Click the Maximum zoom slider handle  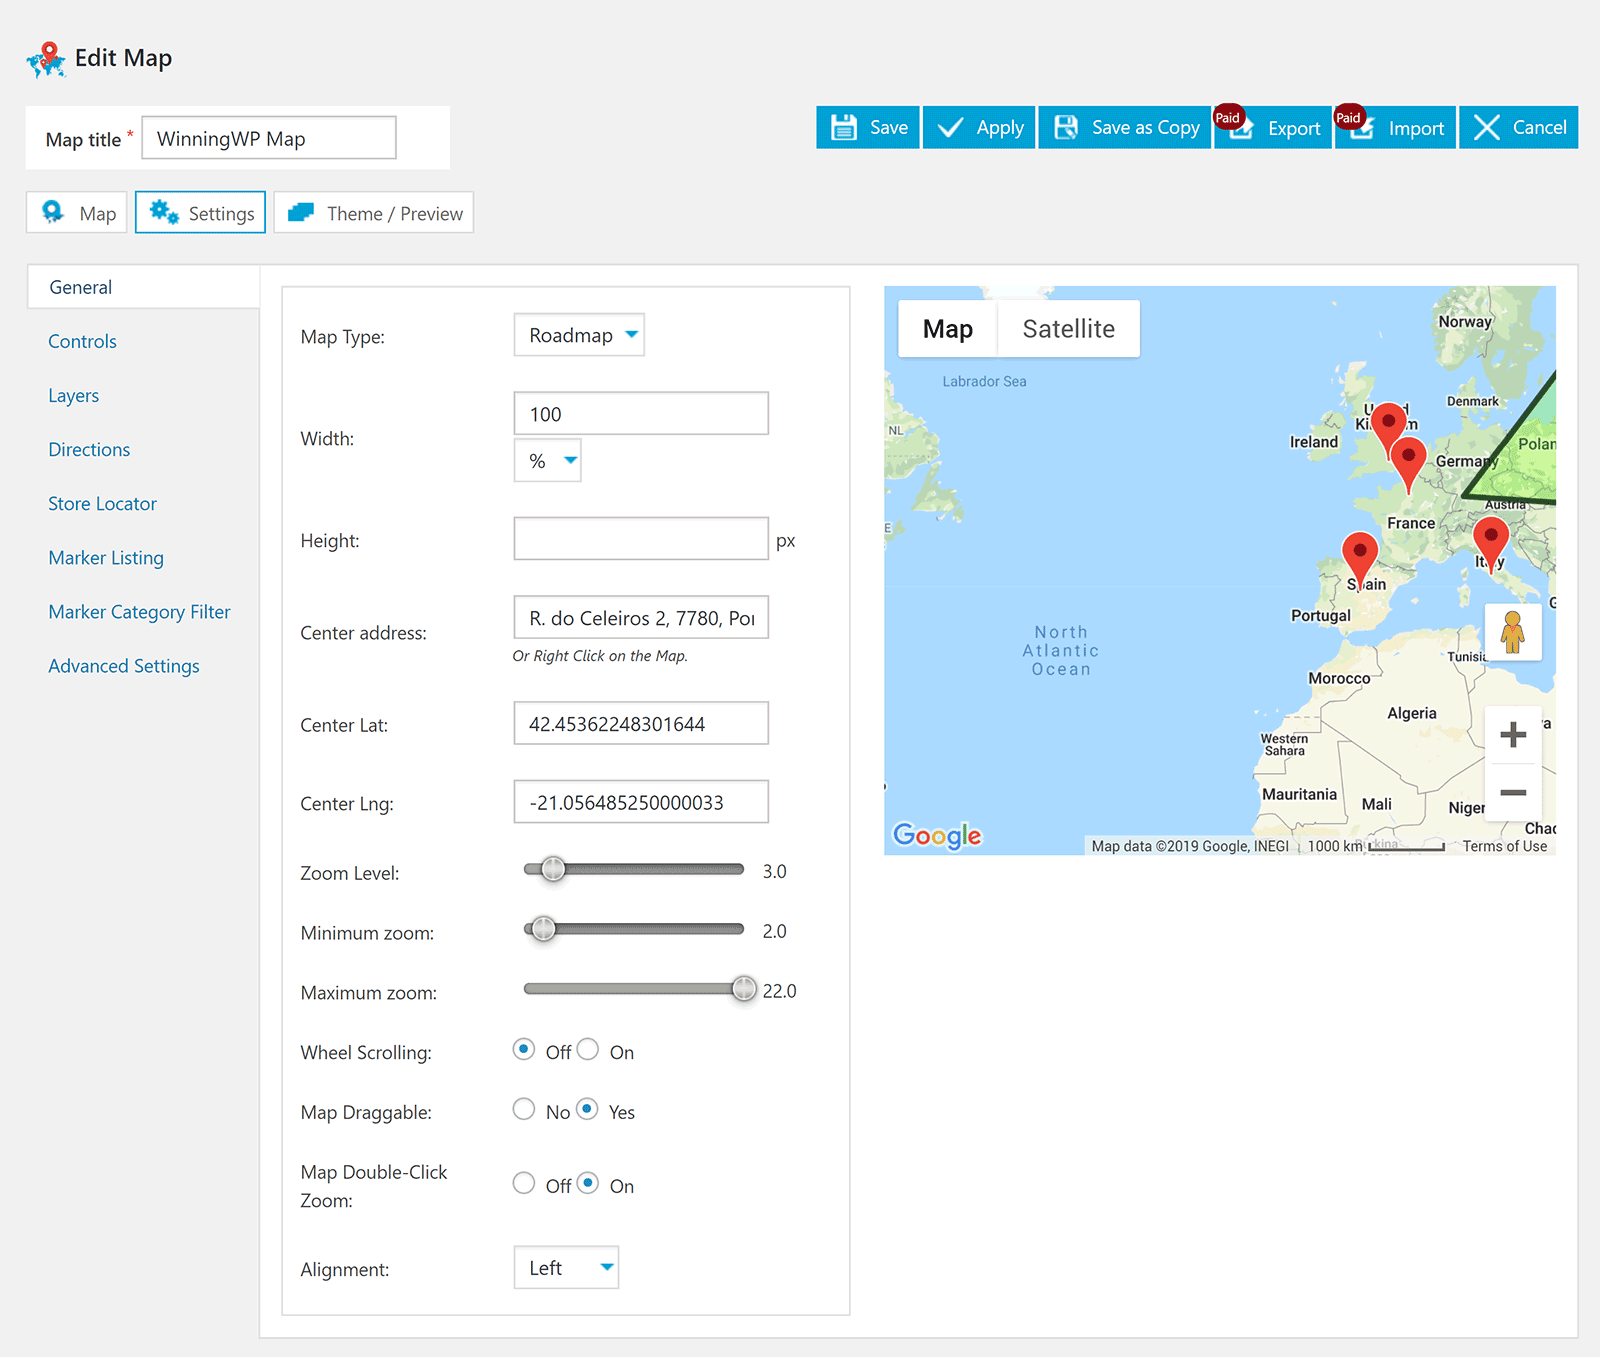pos(744,989)
